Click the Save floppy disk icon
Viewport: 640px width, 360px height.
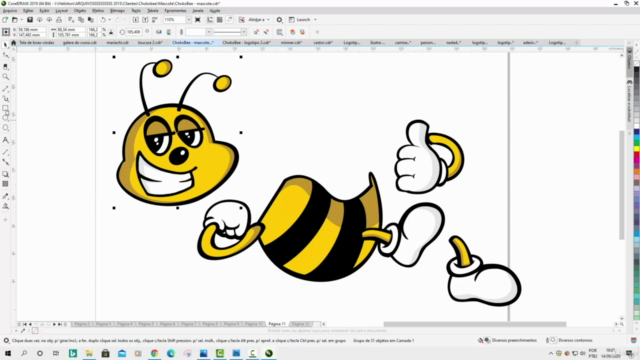(x=30, y=20)
